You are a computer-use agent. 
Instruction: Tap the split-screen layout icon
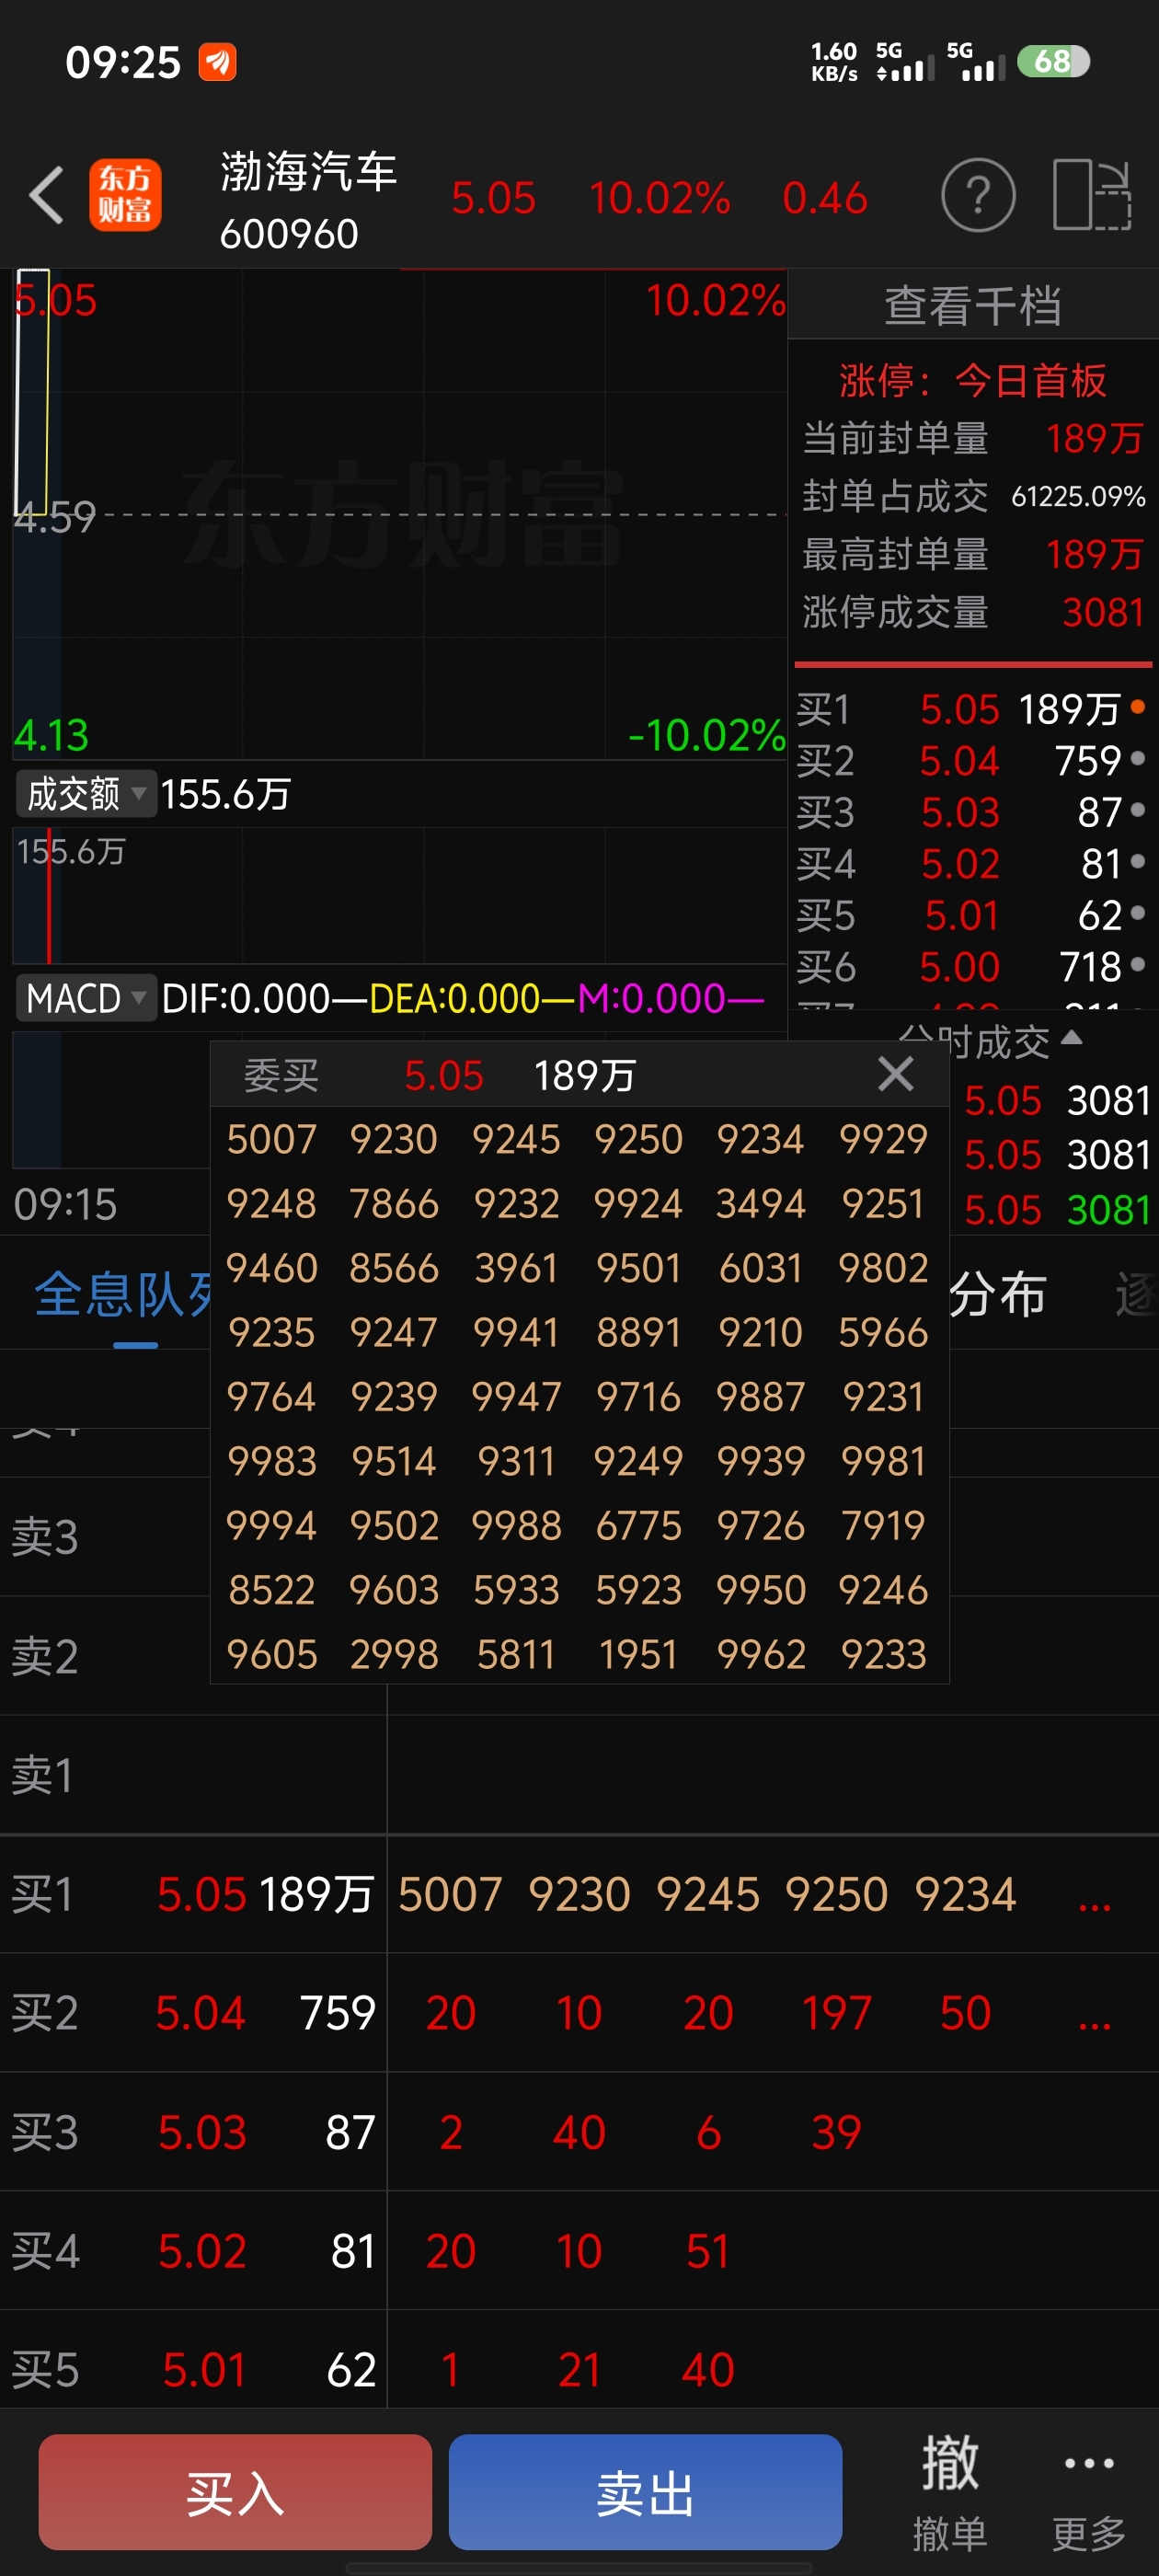1092,195
